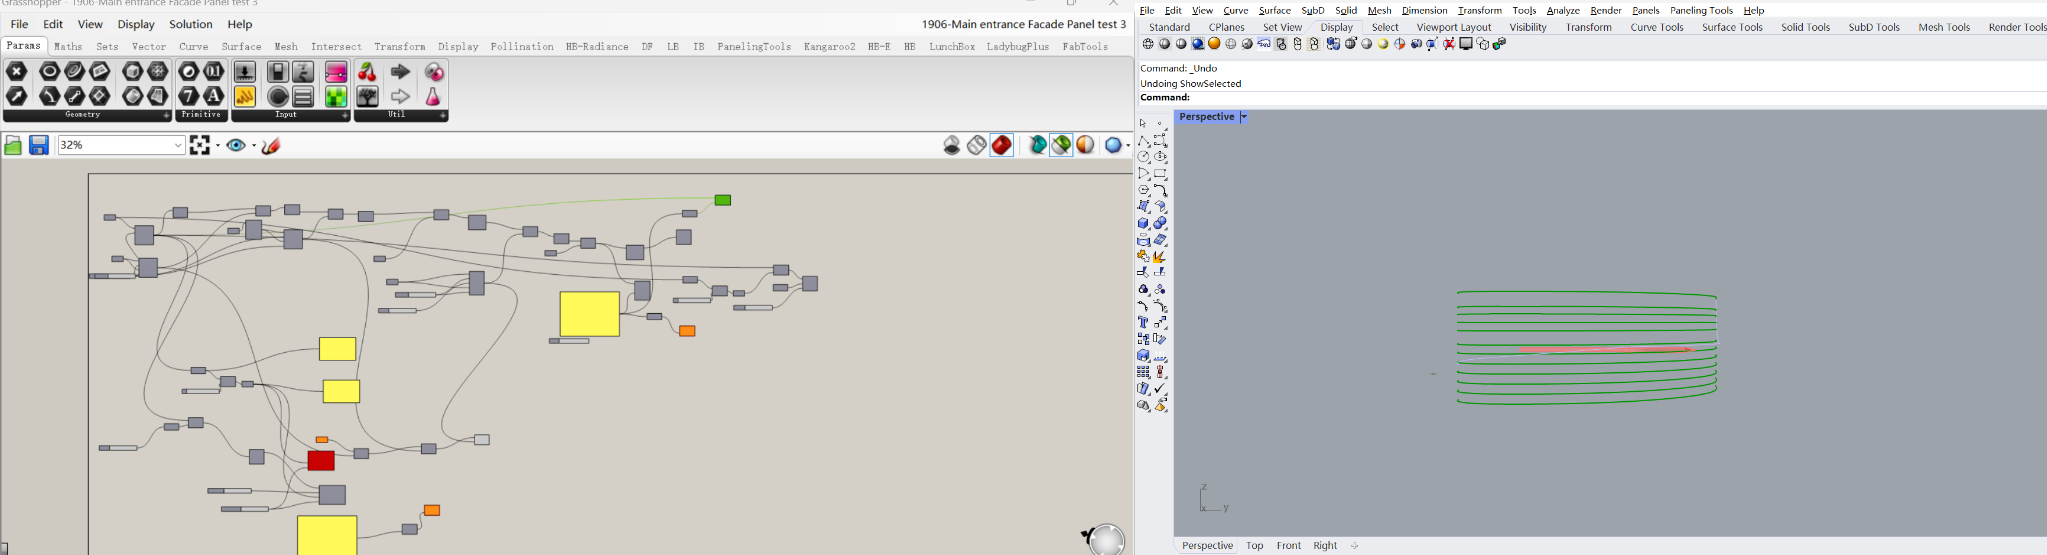Select the orange sphere display mode icon
Viewport: 2047px width, 555px height.
pyautogui.click(x=1214, y=44)
